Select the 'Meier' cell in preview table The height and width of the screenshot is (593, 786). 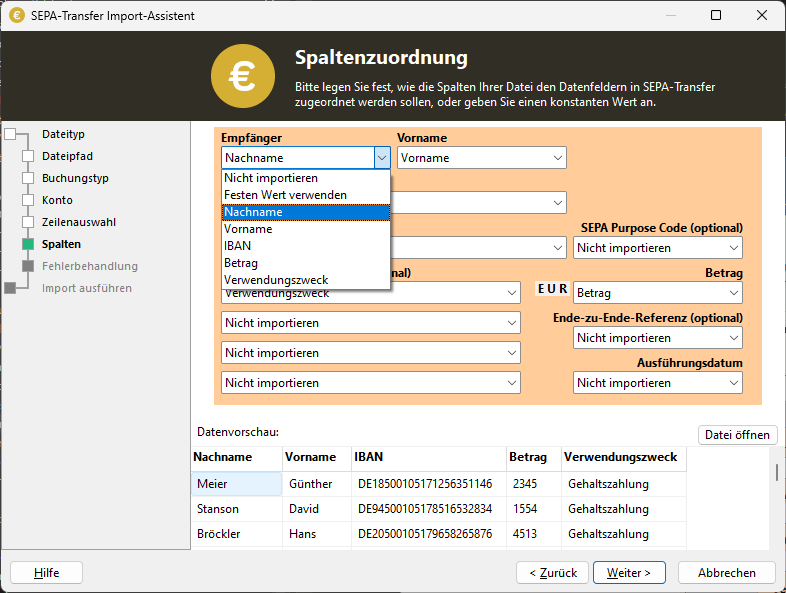(236, 484)
